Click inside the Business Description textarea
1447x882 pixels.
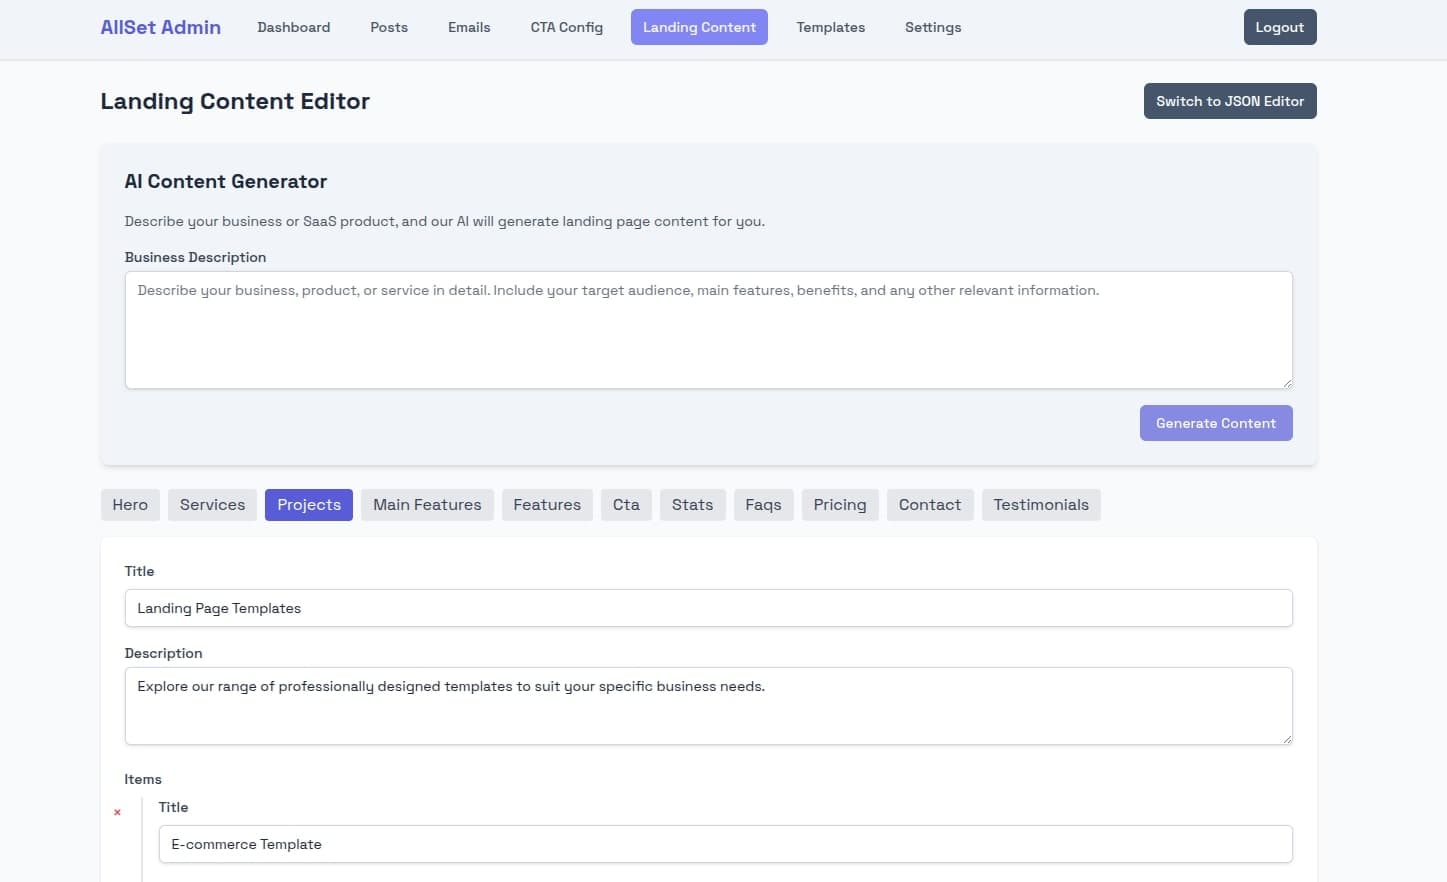click(708, 330)
